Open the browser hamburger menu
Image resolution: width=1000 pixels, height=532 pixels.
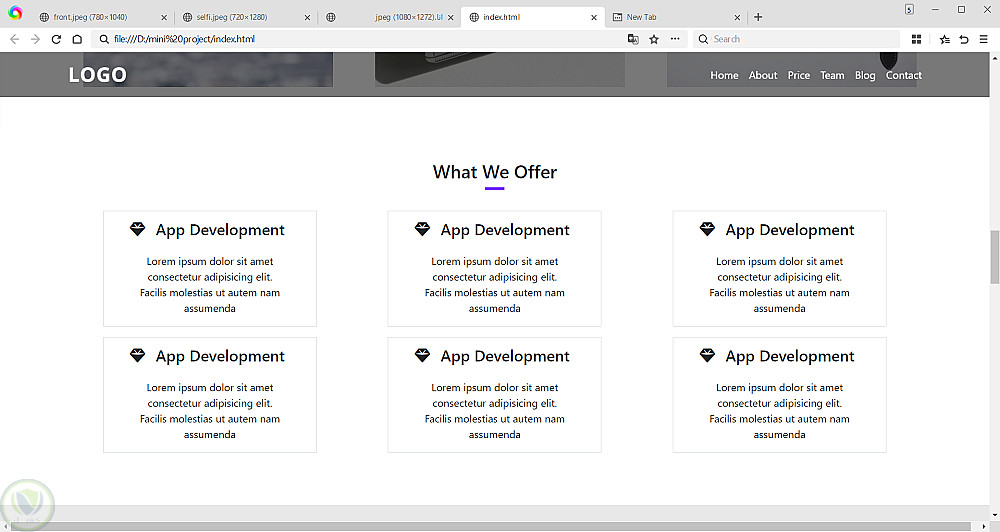tap(983, 39)
